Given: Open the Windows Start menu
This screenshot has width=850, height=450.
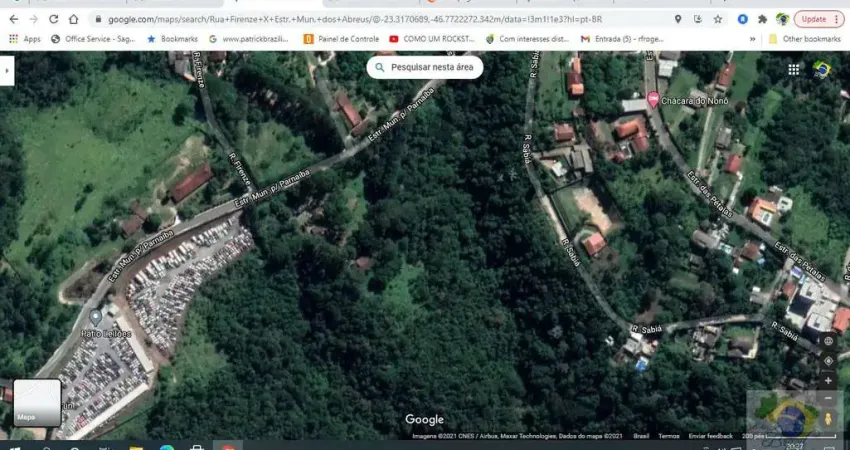Looking at the screenshot, I should pyautogui.click(x=12, y=446).
